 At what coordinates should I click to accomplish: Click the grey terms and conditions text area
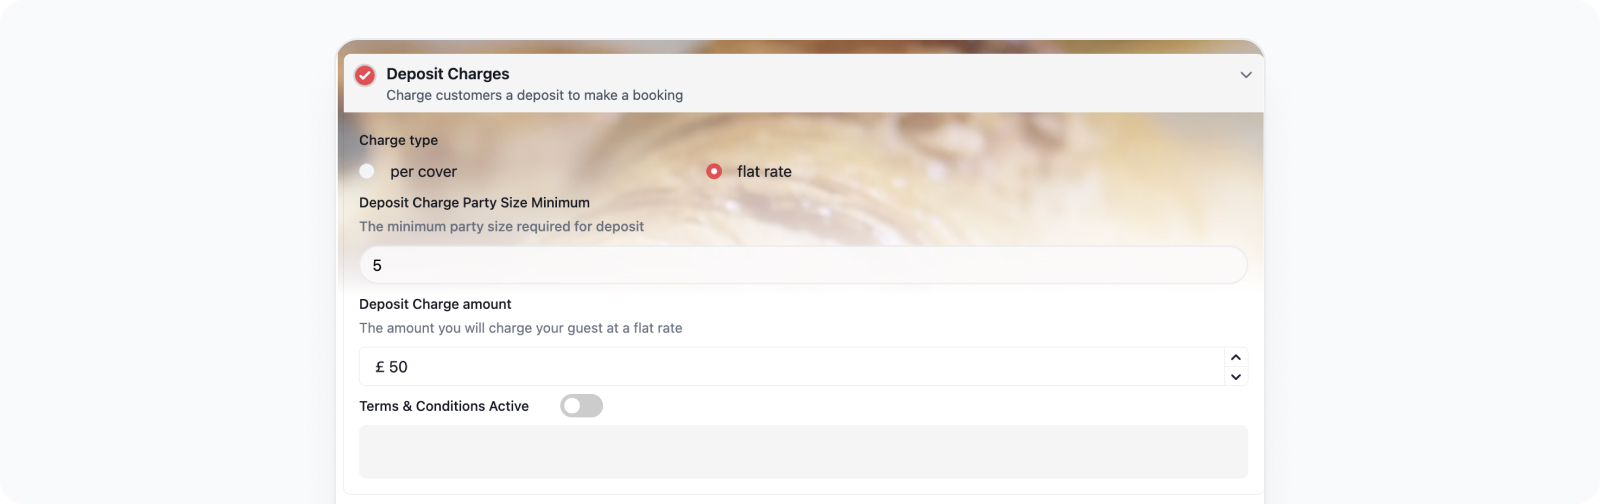[x=803, y=452]
